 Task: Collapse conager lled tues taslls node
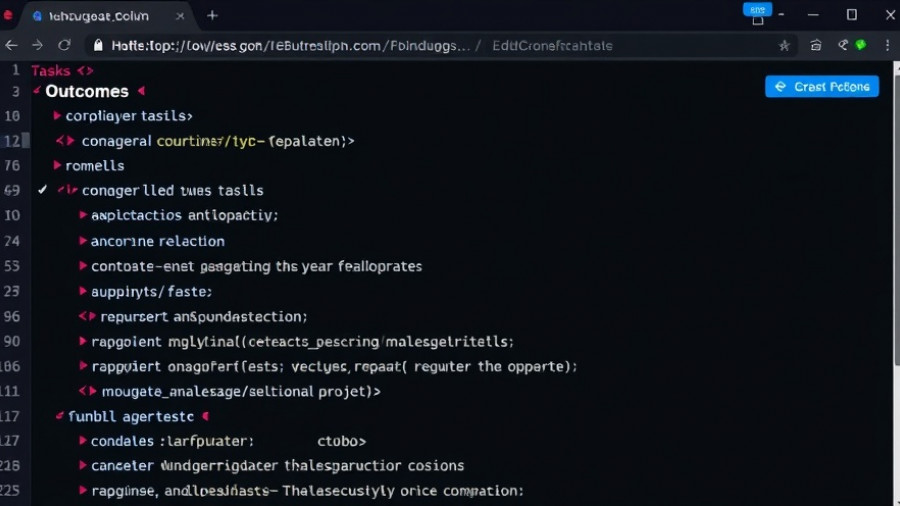coord(67,190)
